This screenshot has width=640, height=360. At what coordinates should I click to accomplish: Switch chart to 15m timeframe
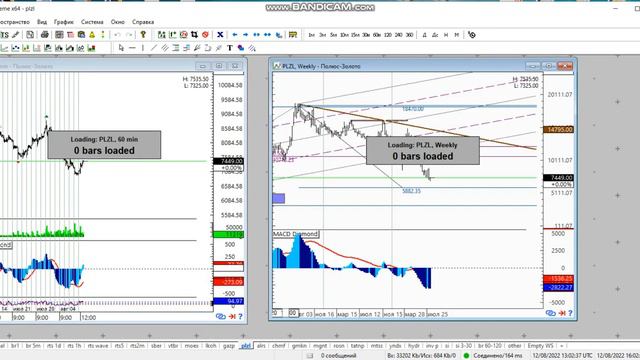pyautogui.click(x=355, y=35)
